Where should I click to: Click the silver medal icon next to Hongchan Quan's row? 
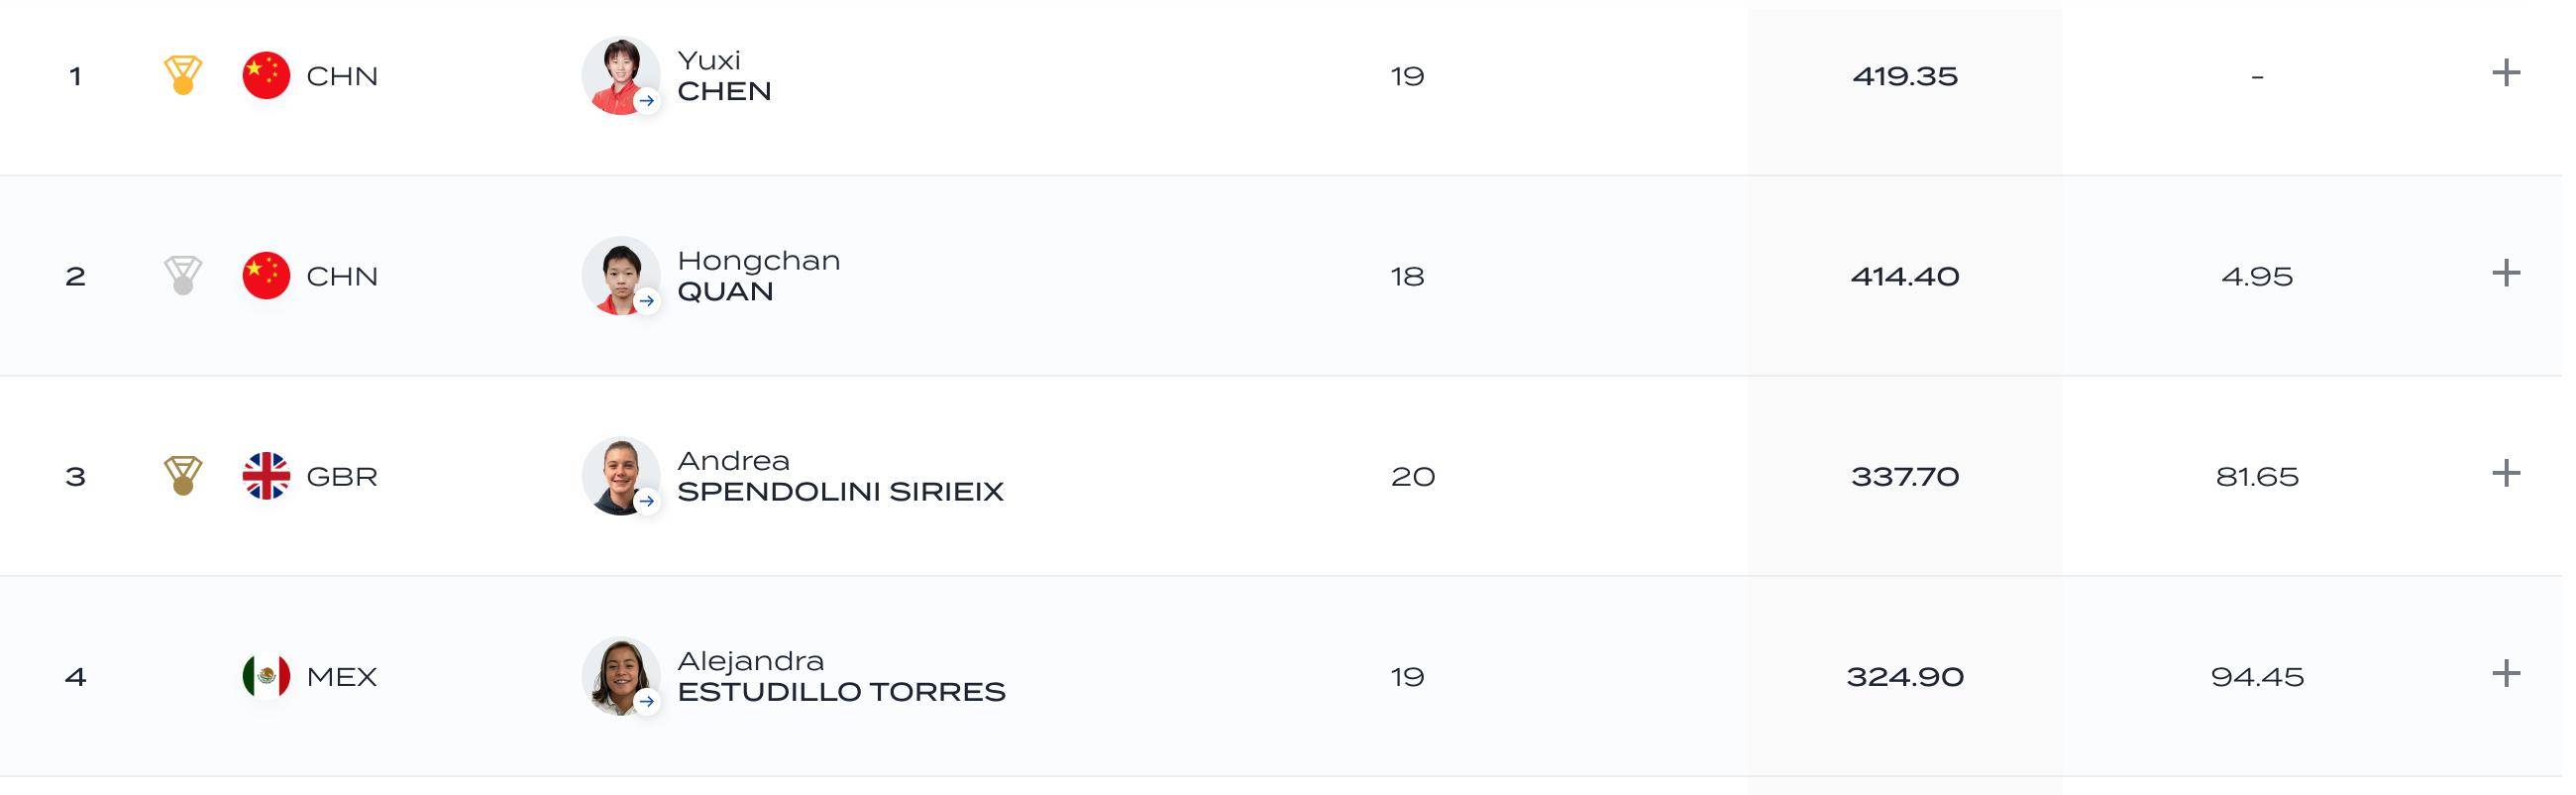(183, 275)
